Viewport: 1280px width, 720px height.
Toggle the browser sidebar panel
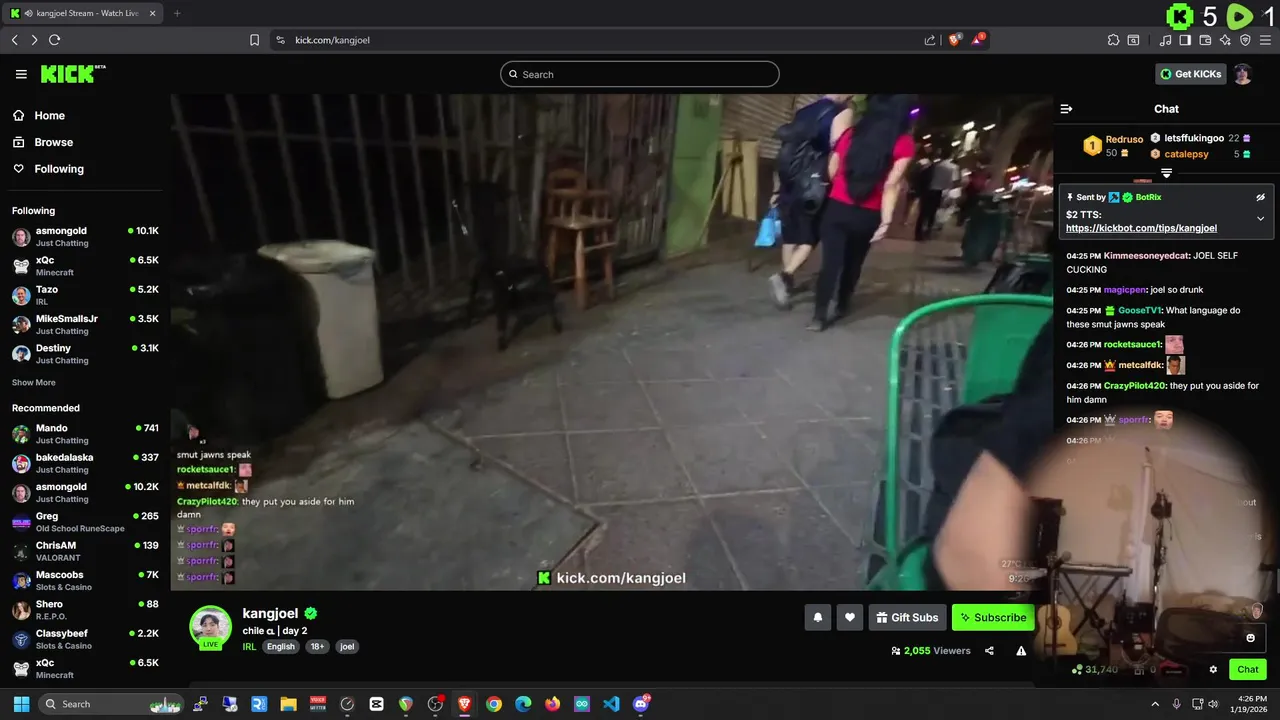[x=1185, y=40]
